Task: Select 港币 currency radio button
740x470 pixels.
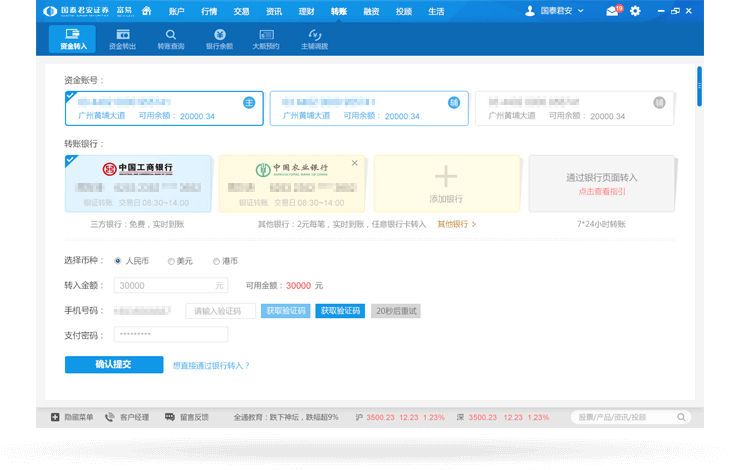Action: (216, 261)
